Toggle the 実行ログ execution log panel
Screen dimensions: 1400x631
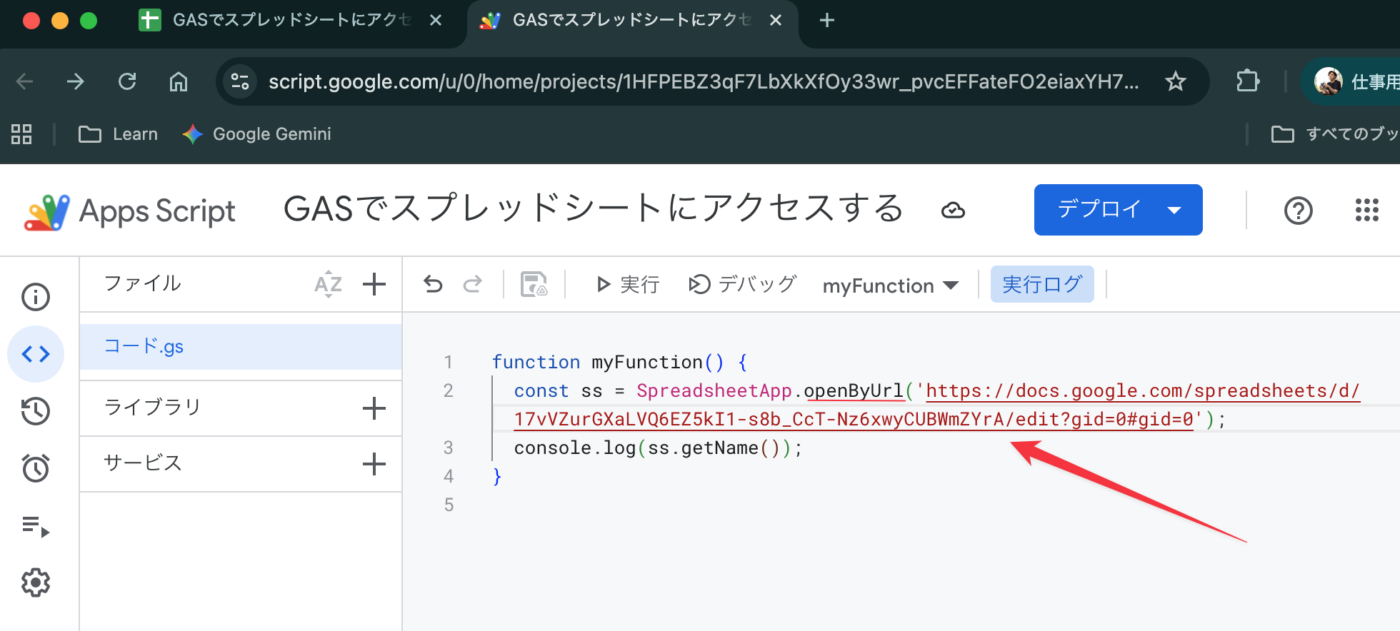pyautogui.click(x=1042, y=285)
